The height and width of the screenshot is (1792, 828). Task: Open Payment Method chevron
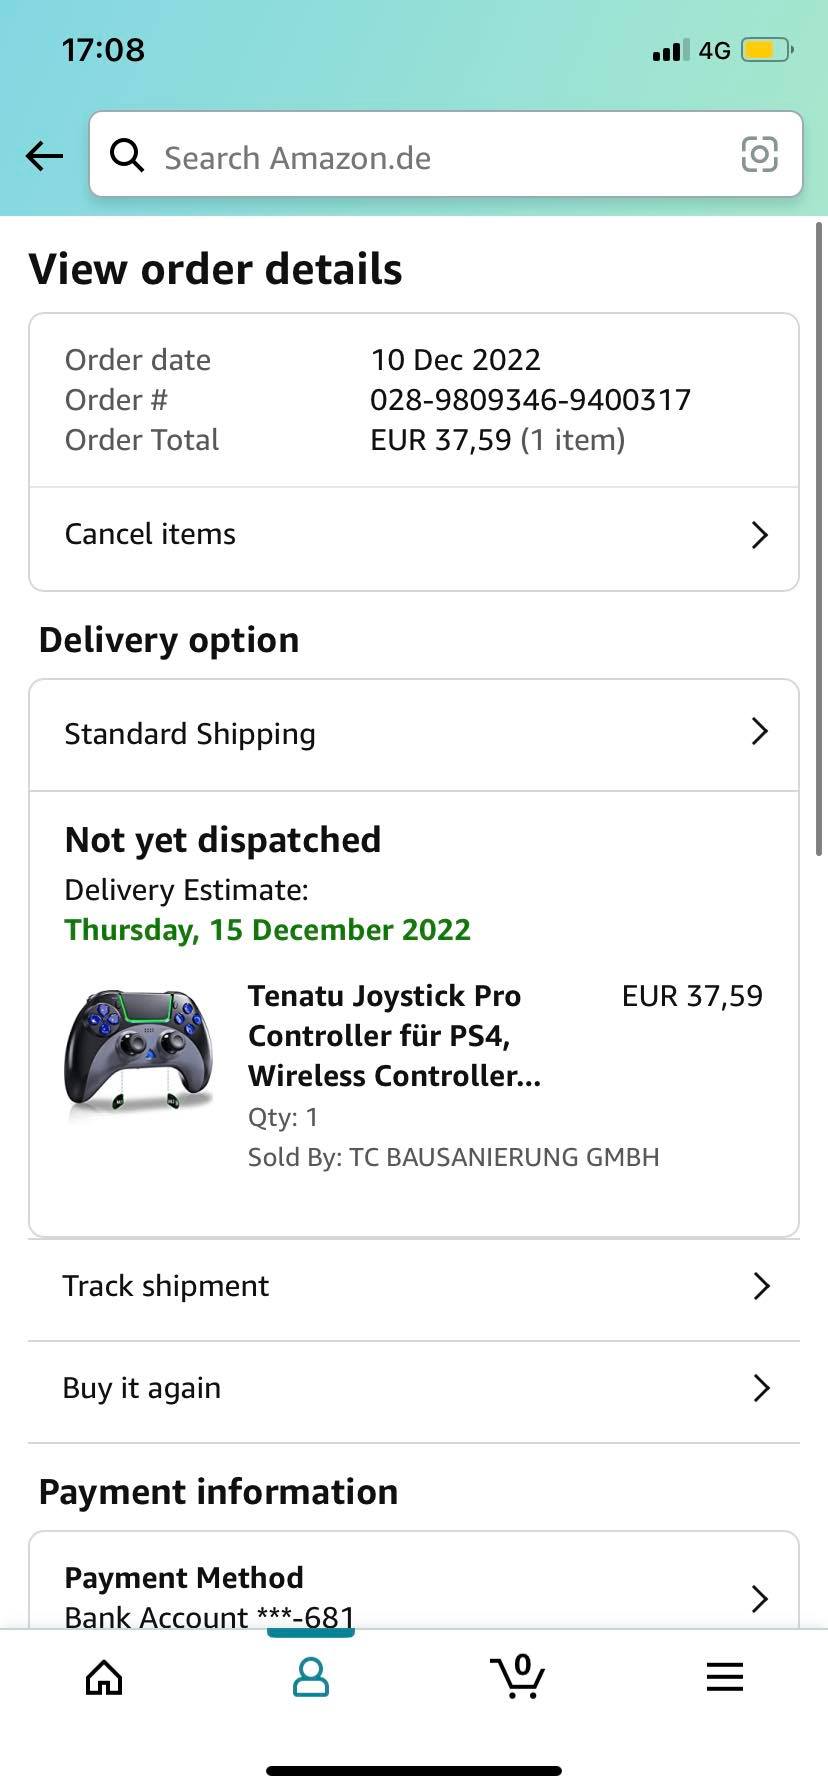pyautogui.click(x=759, y=1598)
